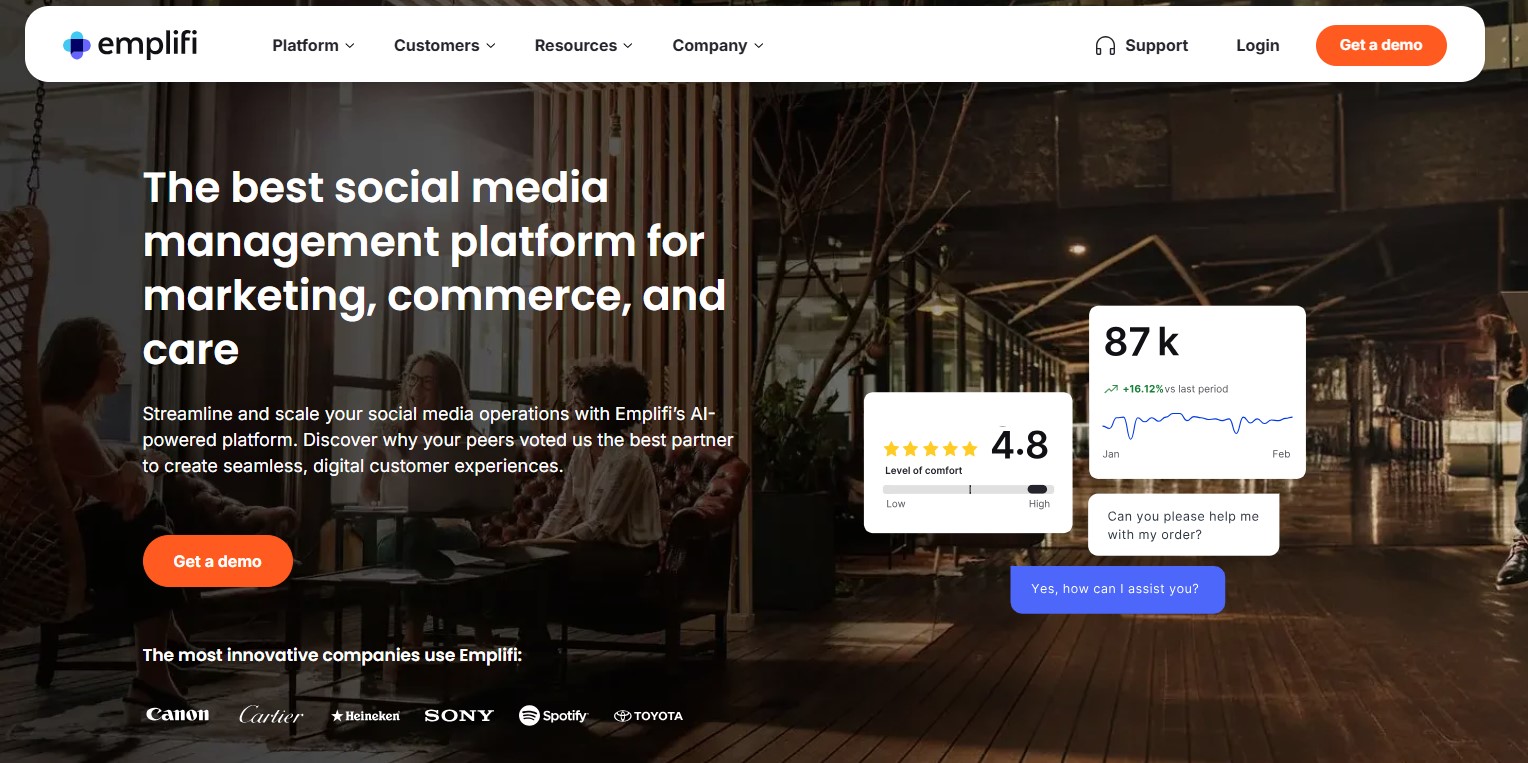1528x763 pixels.
Task: Select the fifth rating star
Action: pyautogui.click(x=969, y=448)
